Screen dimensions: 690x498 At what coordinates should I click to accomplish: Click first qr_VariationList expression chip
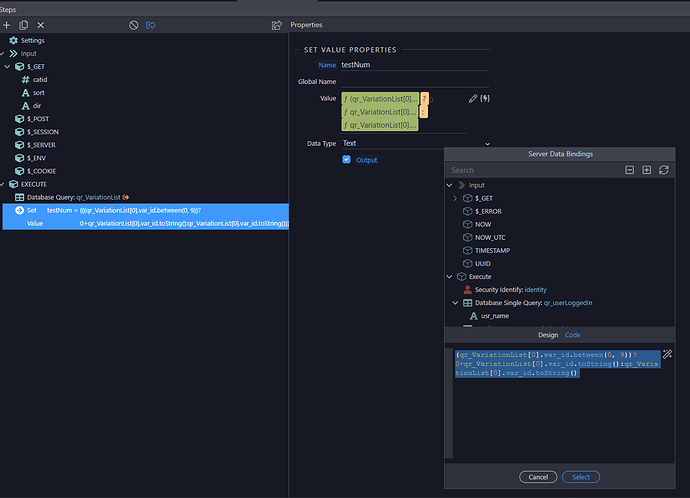click(380, 99)
